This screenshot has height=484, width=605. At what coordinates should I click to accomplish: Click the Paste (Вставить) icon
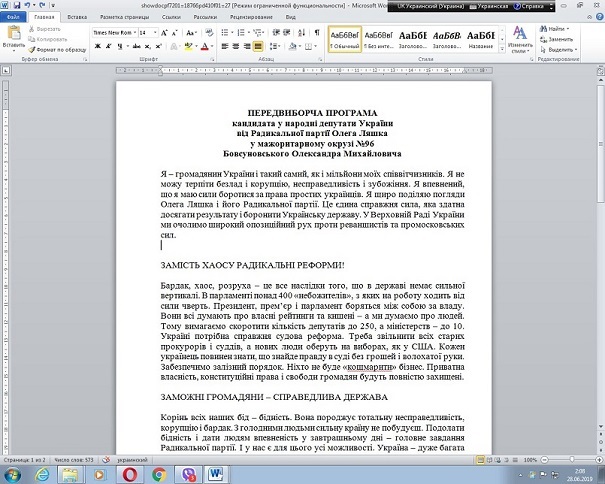[13, 35]
